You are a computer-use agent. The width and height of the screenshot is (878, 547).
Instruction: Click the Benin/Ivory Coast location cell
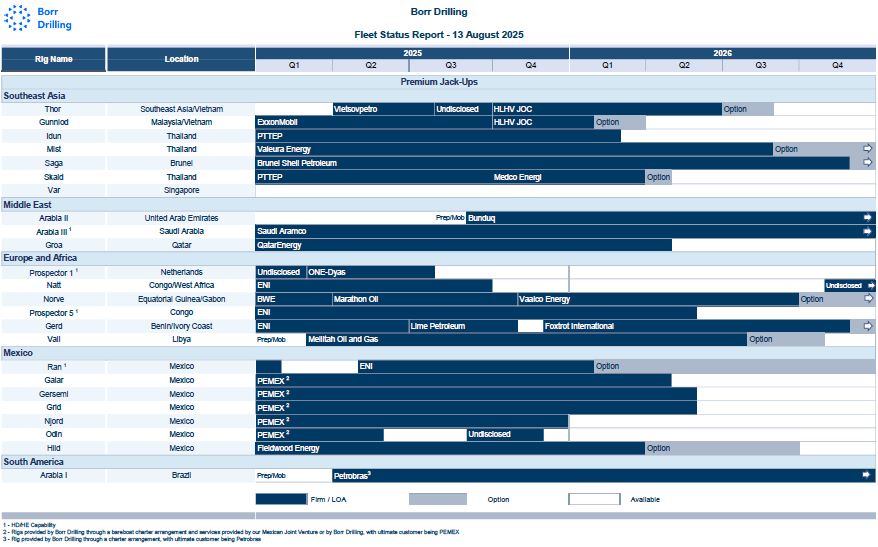[181, 326]
